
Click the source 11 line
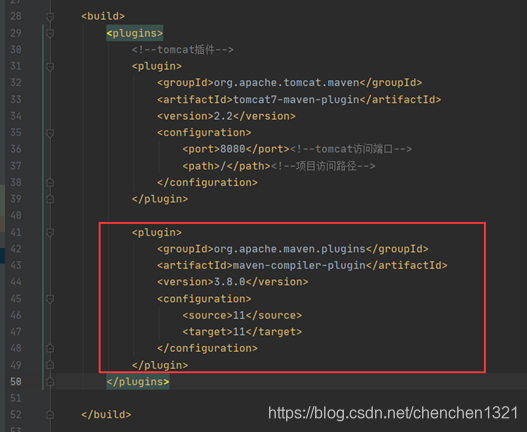point(242,315)
